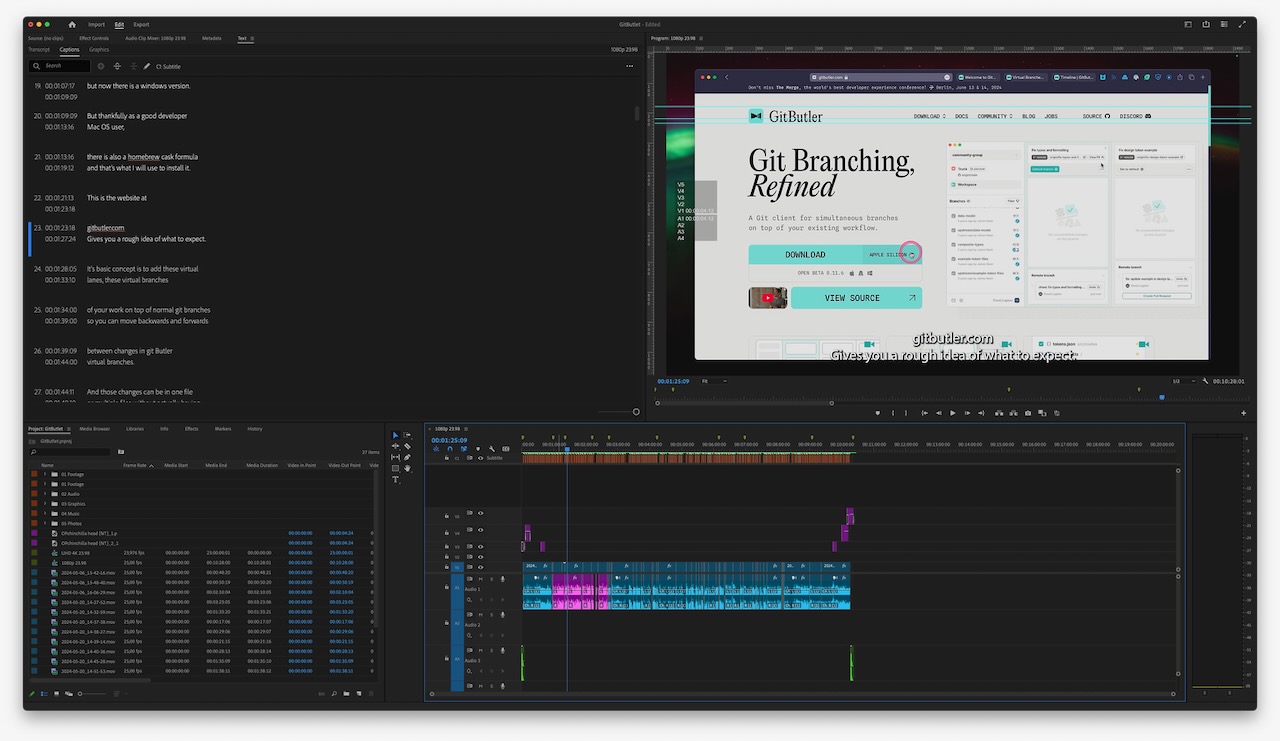Image resolution: width=1280 pixels, height=741 pixels.
Task: Grab the Hand tool for timeline panning
Action: coord(407,468)
